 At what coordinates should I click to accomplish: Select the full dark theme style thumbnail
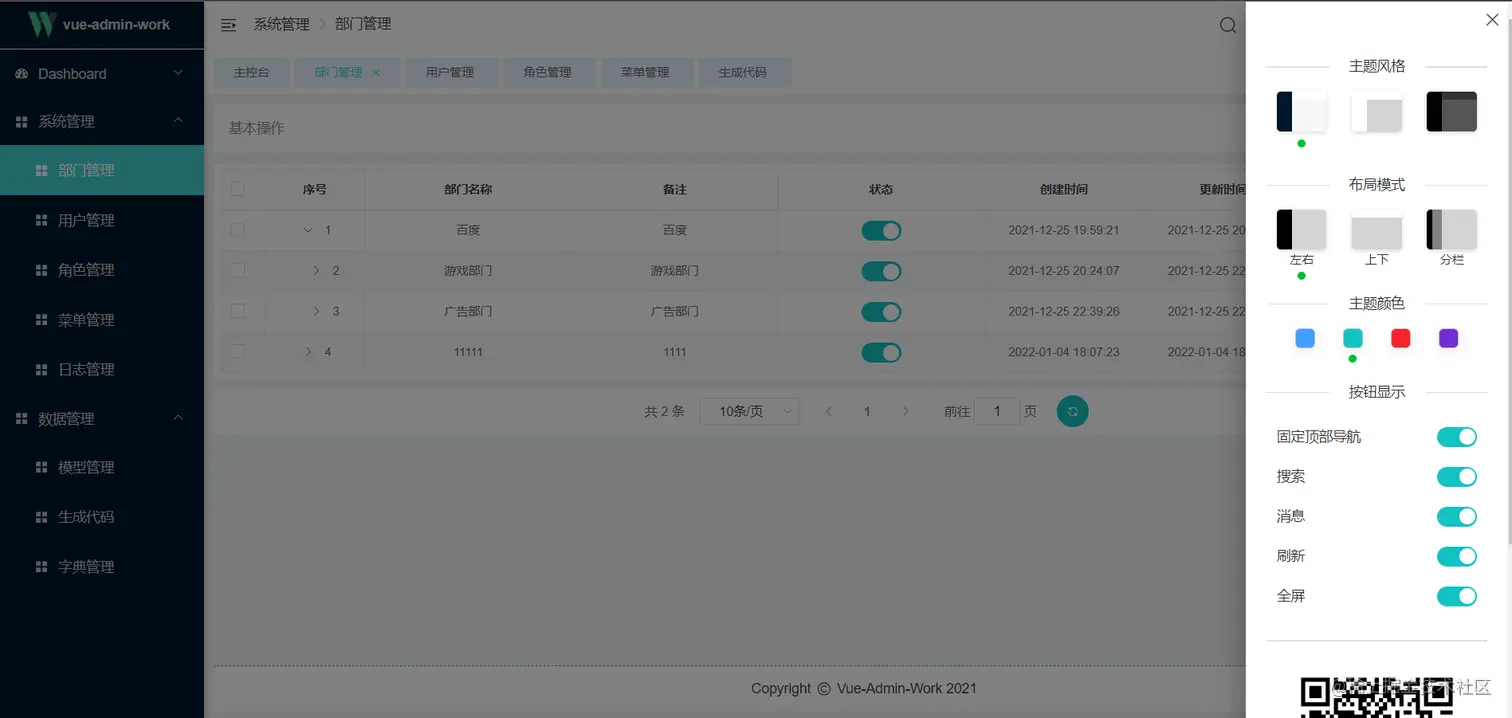pos(1452,111)
